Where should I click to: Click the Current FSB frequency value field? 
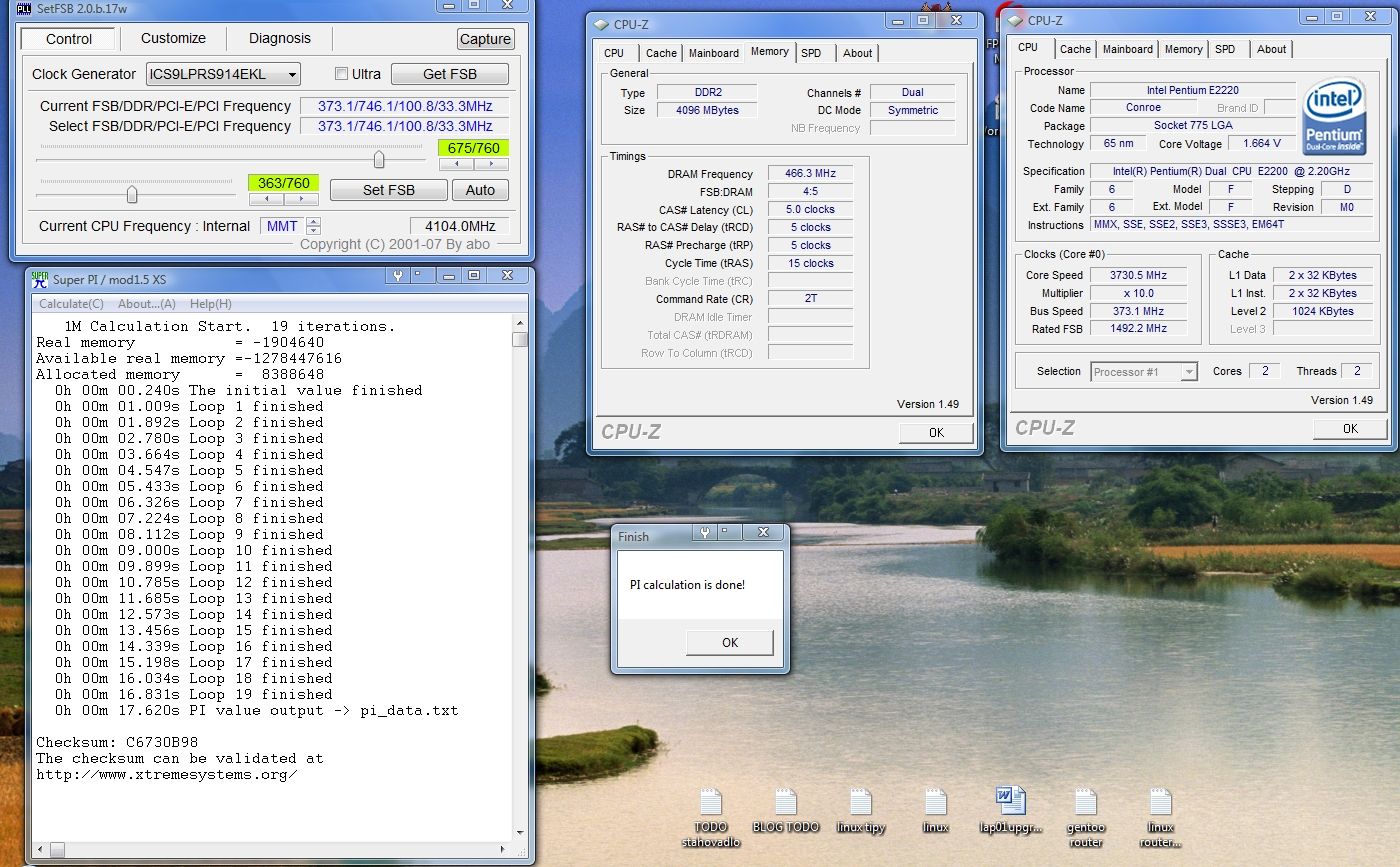coord(404,106)
